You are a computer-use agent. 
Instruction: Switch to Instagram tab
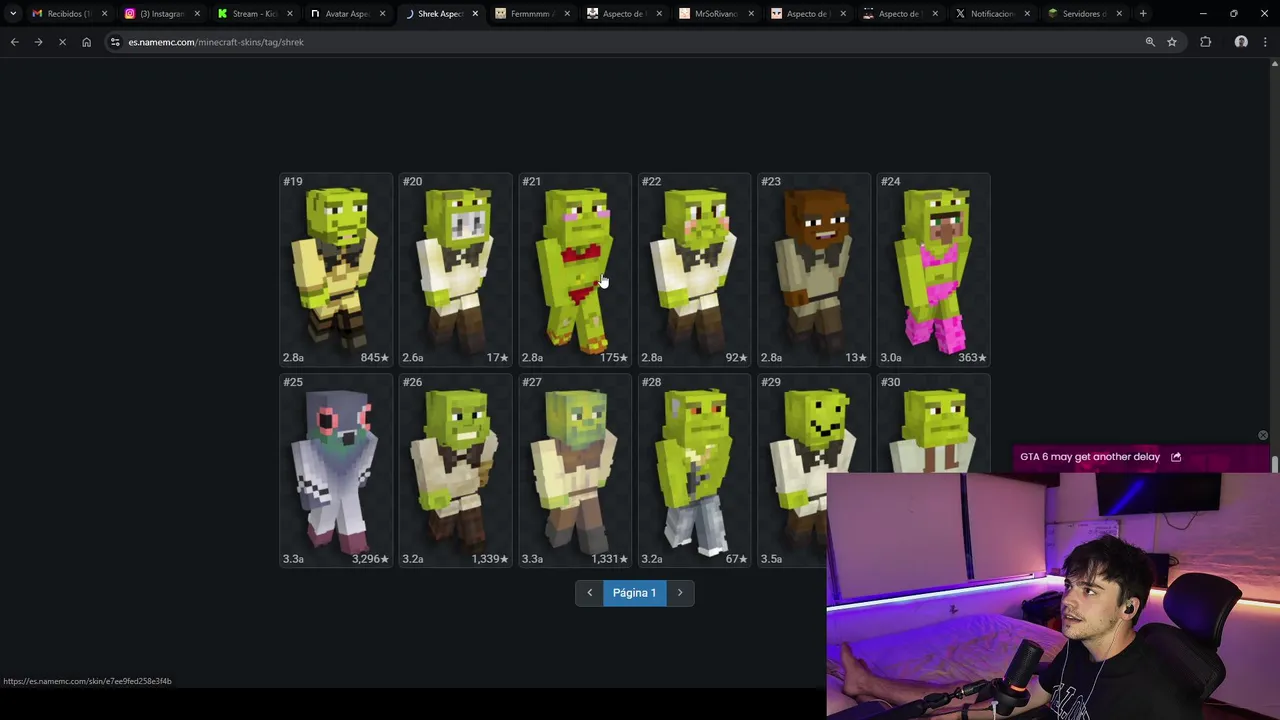[x=161, y=14]
